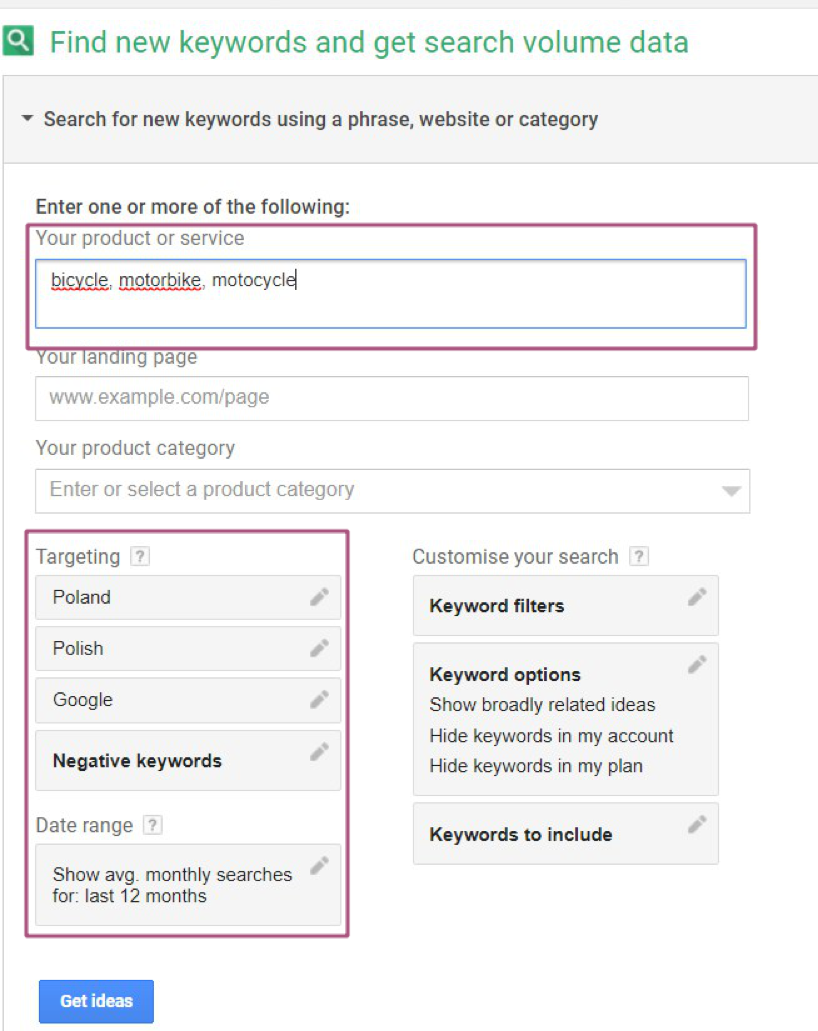This screenshot has height=1031, width=818.
Task: Click the pencil icon in the Google row
Action: [x=319, y=699]
